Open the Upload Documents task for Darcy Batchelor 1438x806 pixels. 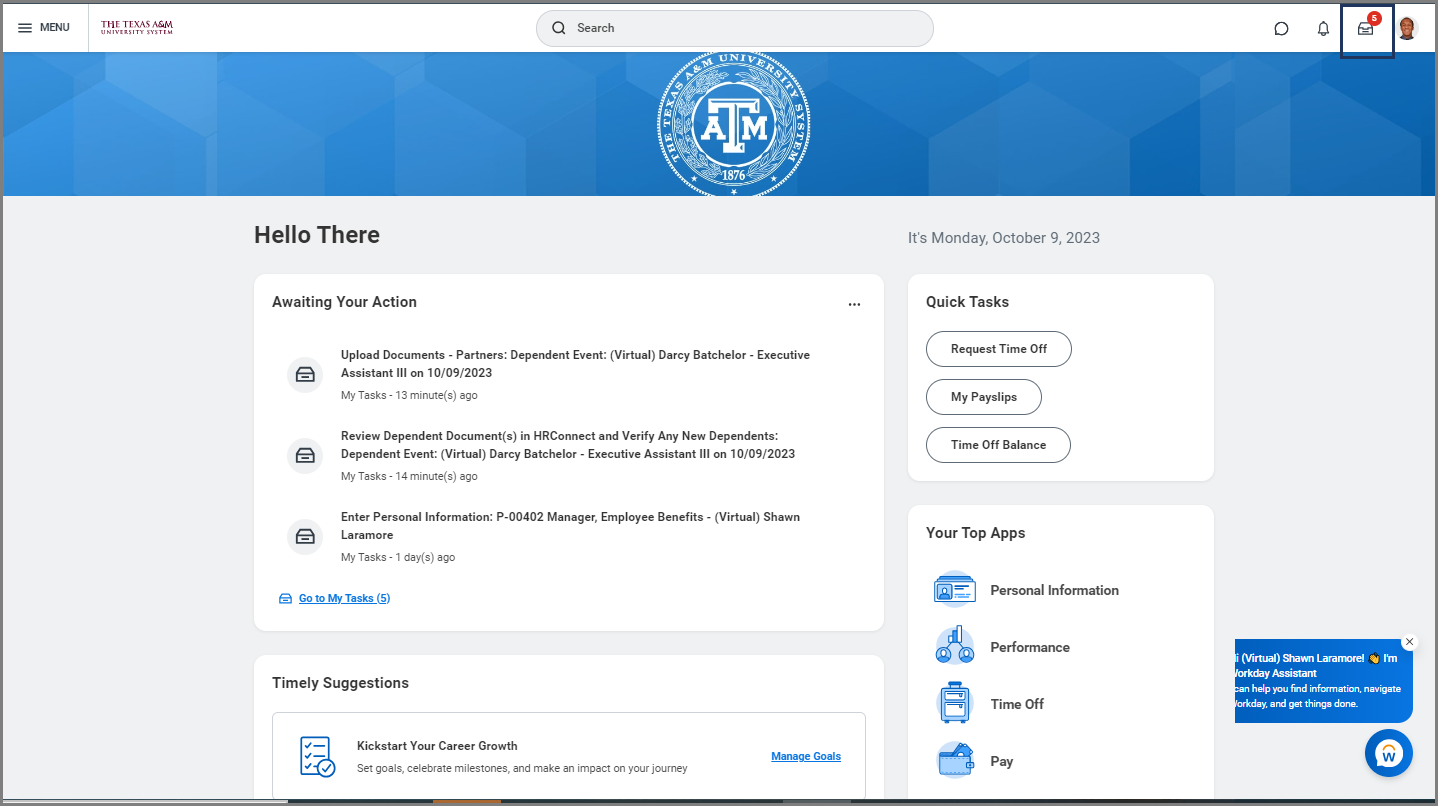coord(575,364)
